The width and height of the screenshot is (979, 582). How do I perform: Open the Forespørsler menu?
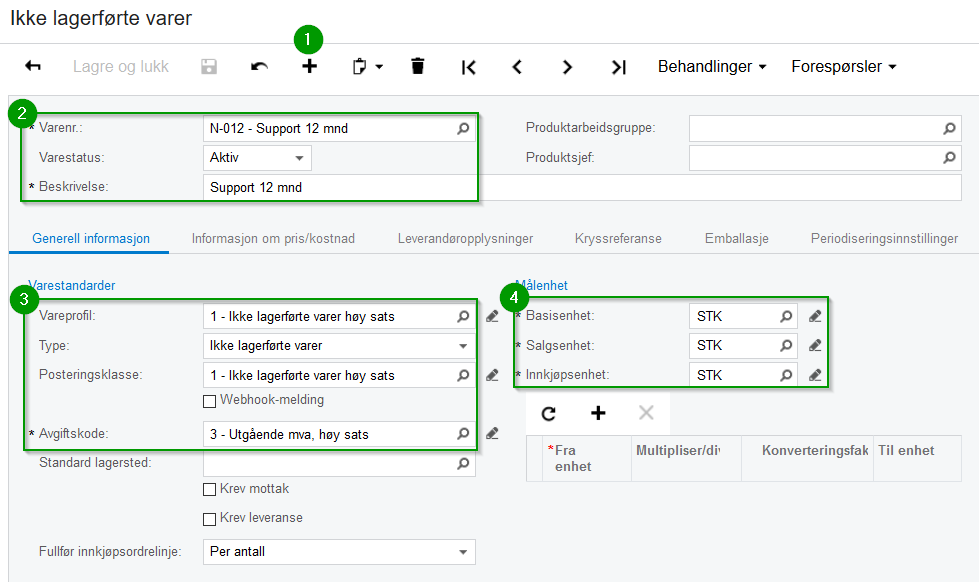pos(843,67)
